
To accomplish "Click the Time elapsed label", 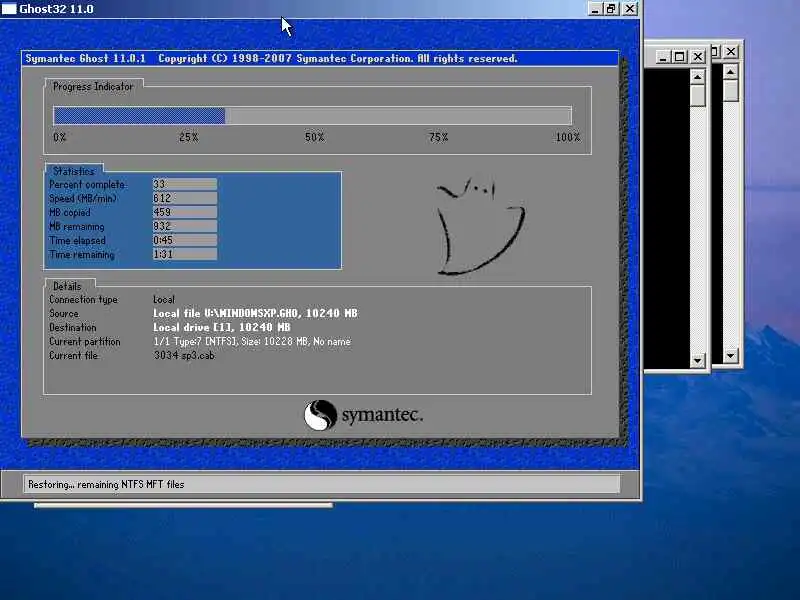I will [x=78, y=240].
